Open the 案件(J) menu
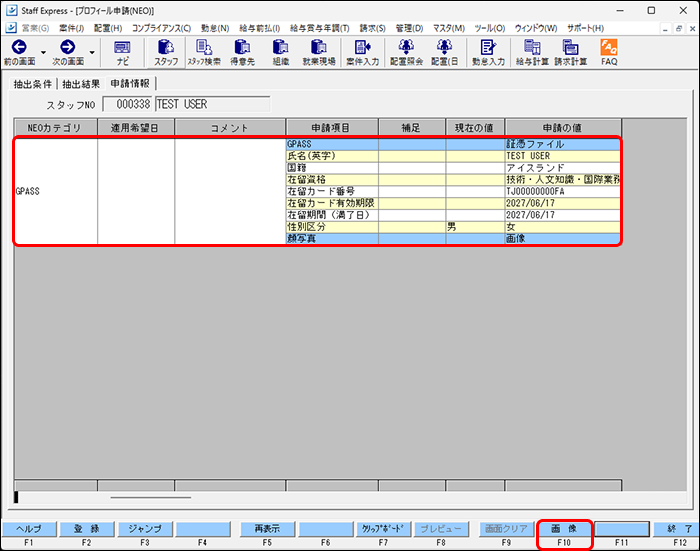Image resolution: width=700 pixels, height=551 pixels. click(x=71, y=28)
